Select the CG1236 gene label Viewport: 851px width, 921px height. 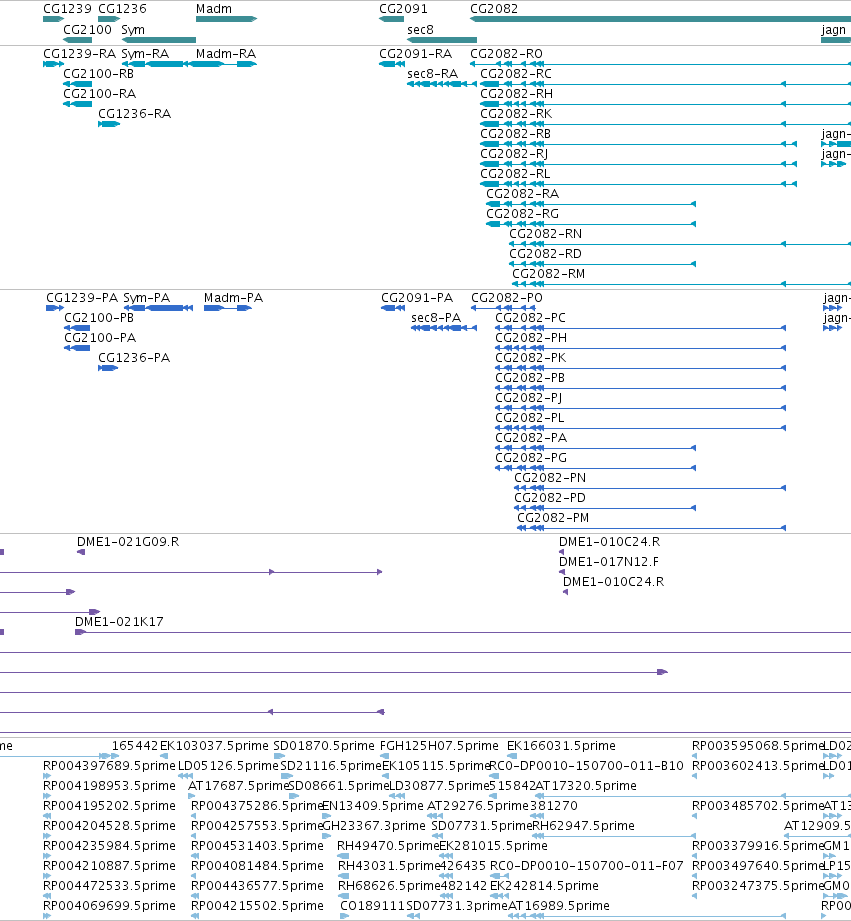coord(122,9)
